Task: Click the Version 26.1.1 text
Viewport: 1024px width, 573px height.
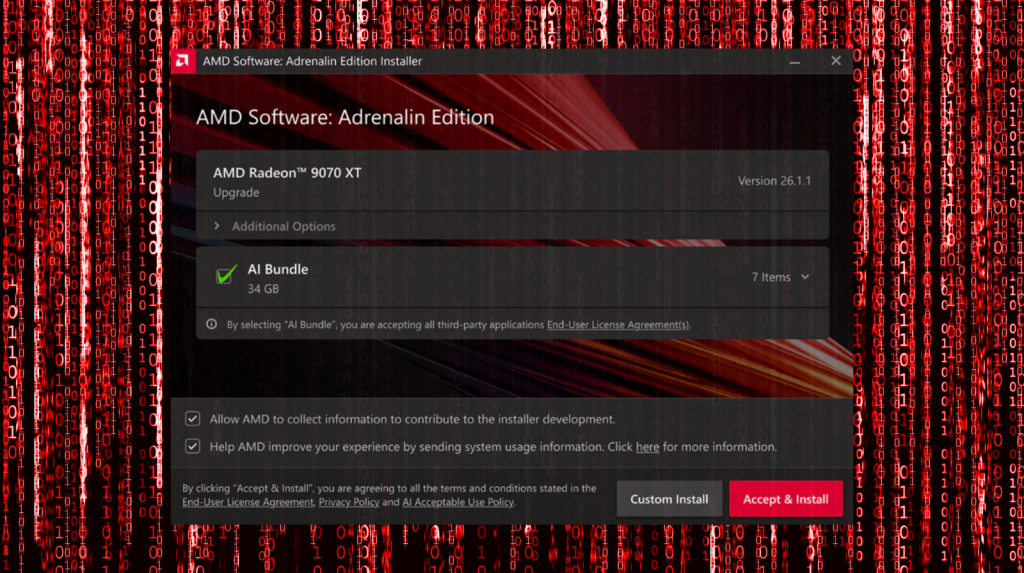Action: pos(775,181)
